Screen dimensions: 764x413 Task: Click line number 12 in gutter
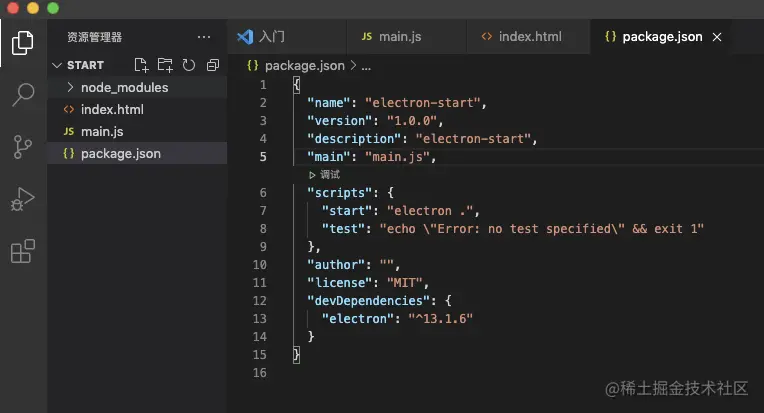coord(260,300)
